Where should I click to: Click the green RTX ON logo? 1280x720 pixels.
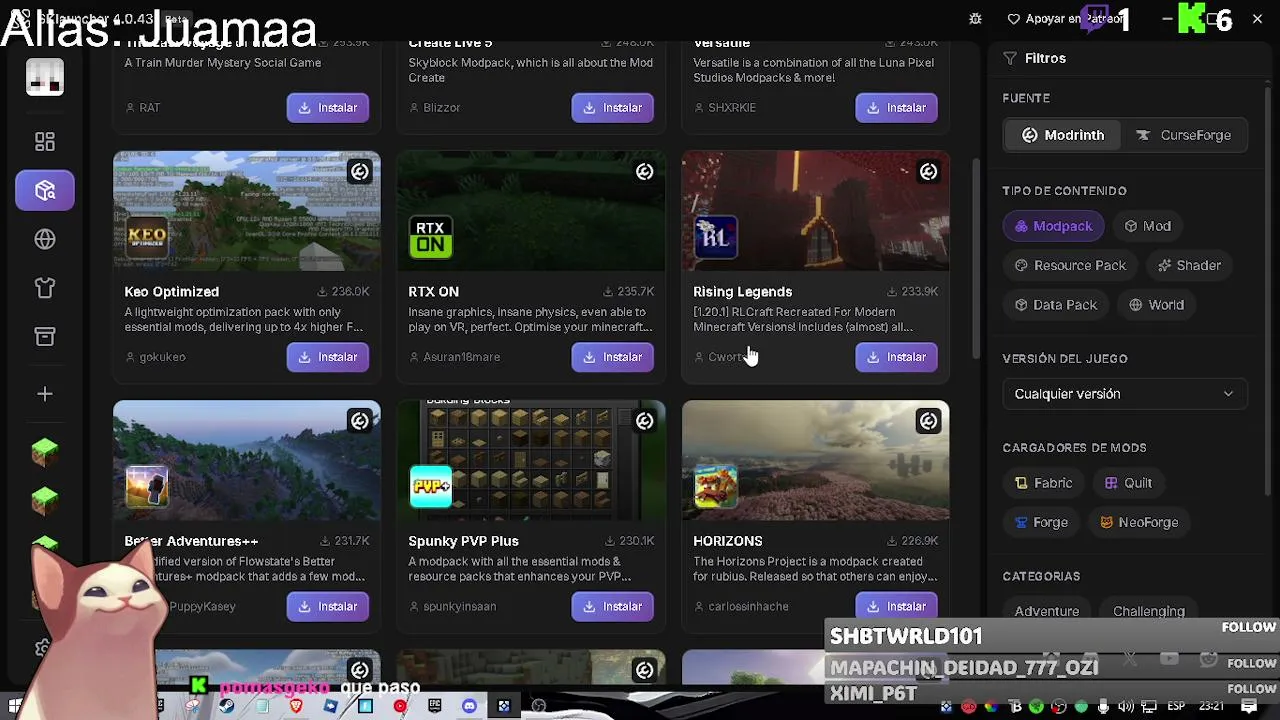[431, 238]
